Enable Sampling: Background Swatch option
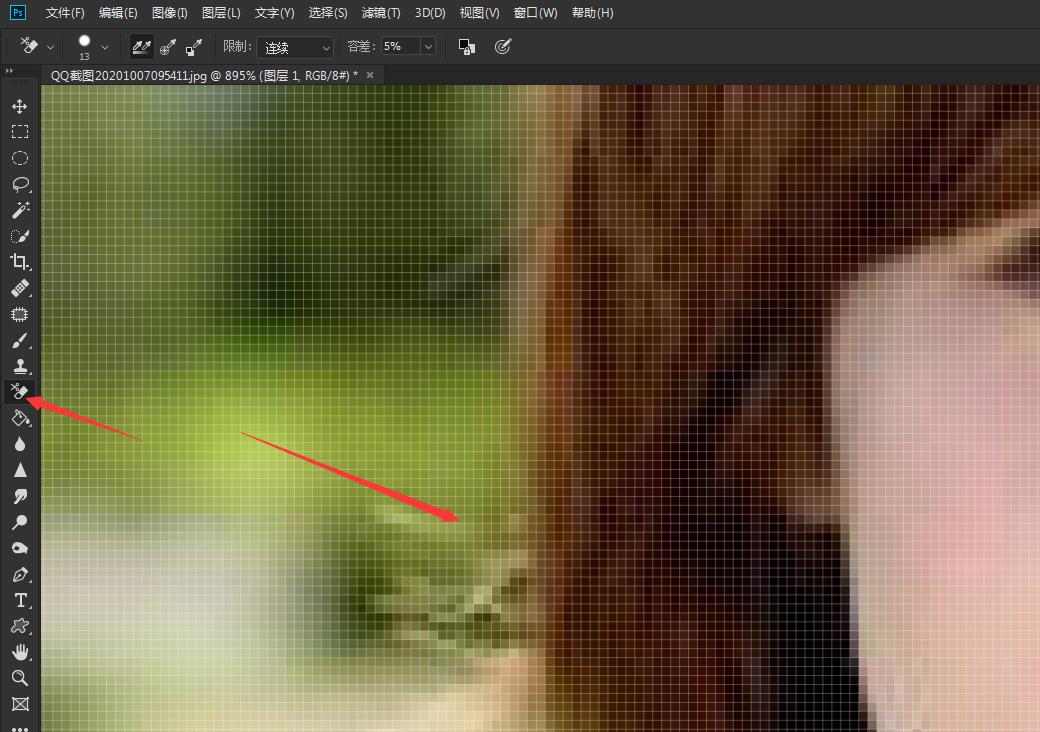The height and width of the screenshot is (732, 1040). 194,46
